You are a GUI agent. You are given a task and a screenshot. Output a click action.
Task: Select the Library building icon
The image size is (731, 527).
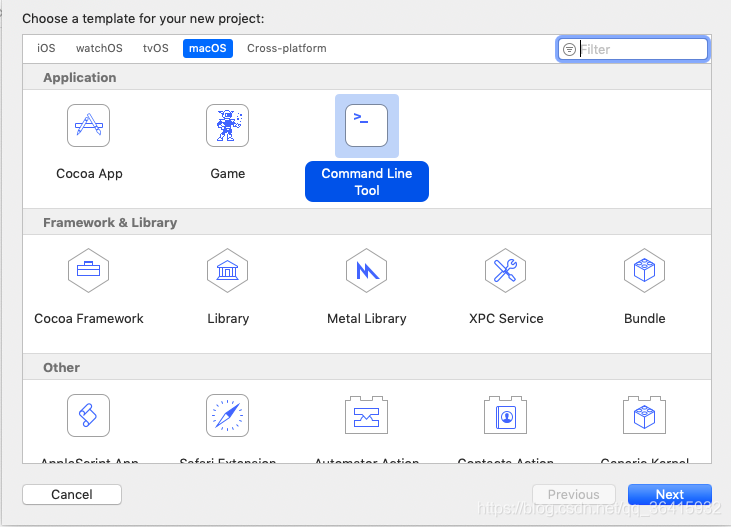pyautogui.click(x=228, y=270)
